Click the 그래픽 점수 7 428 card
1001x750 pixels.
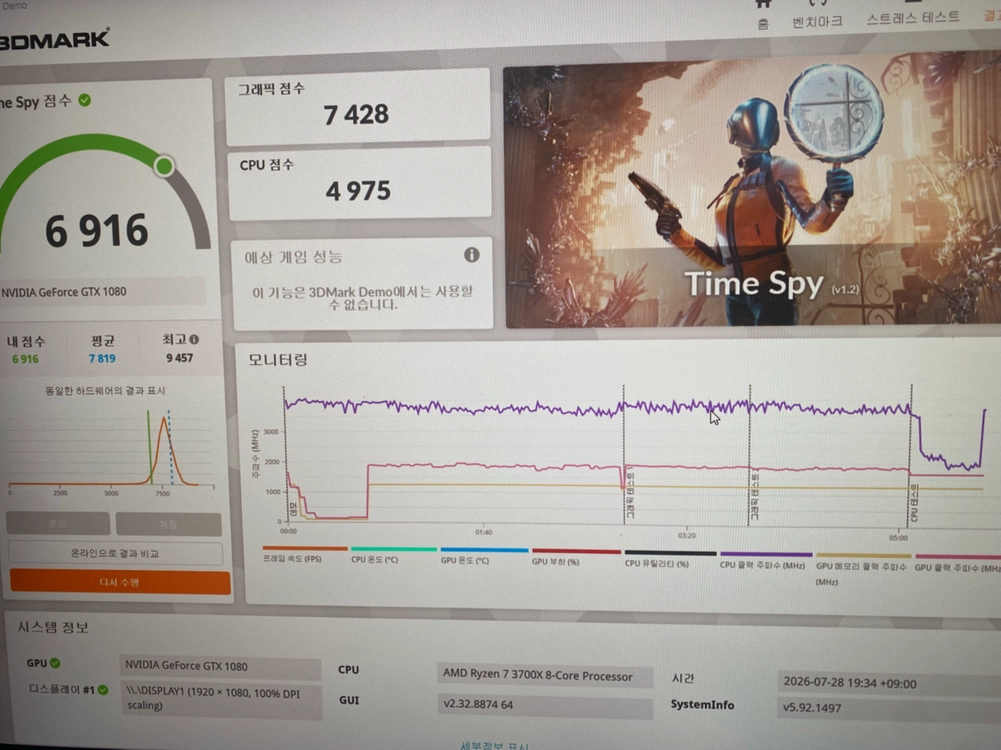coord(358,106)
